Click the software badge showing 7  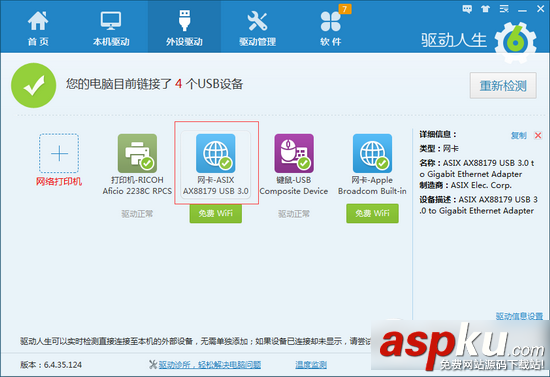[x=345, y=9]
